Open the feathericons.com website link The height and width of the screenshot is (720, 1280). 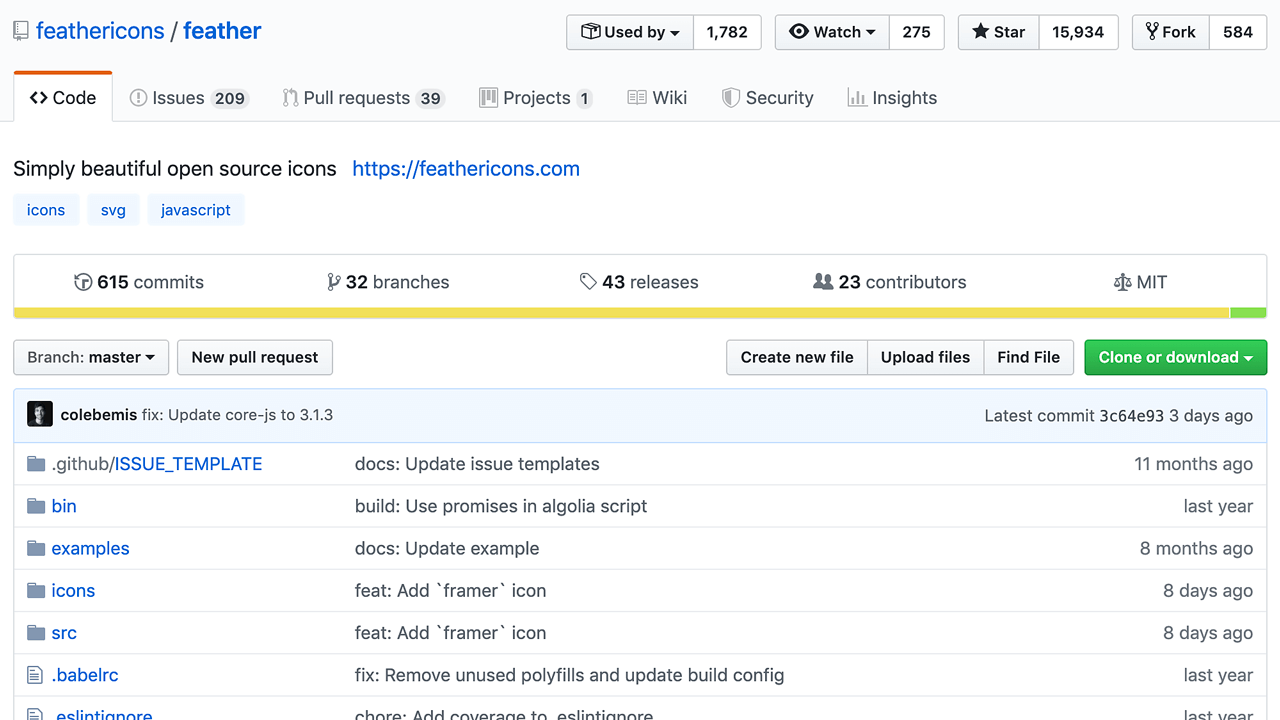coord(466,169)
